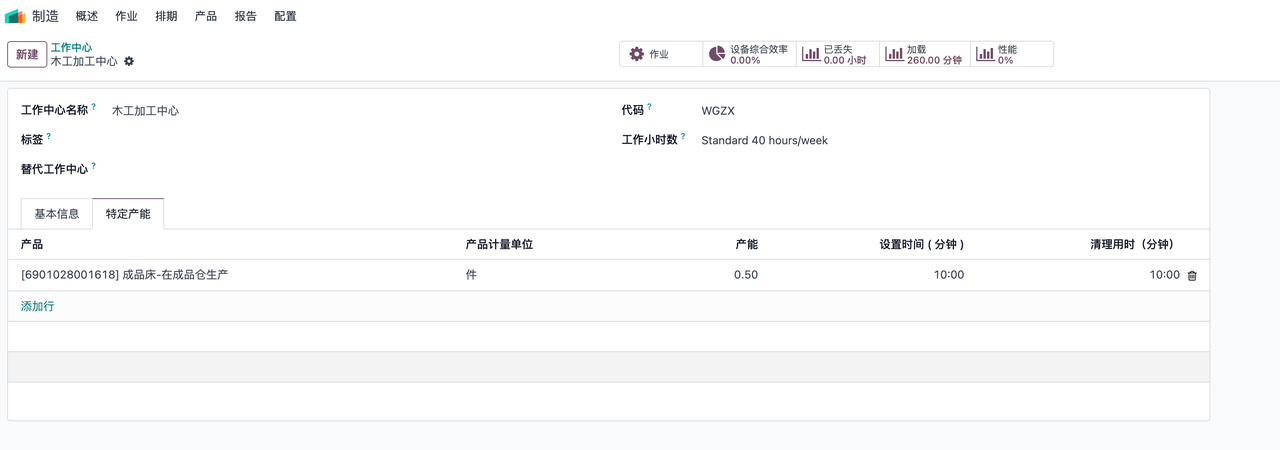Open the 设备综合效率 0.00% stat button

tap(750, 54)
